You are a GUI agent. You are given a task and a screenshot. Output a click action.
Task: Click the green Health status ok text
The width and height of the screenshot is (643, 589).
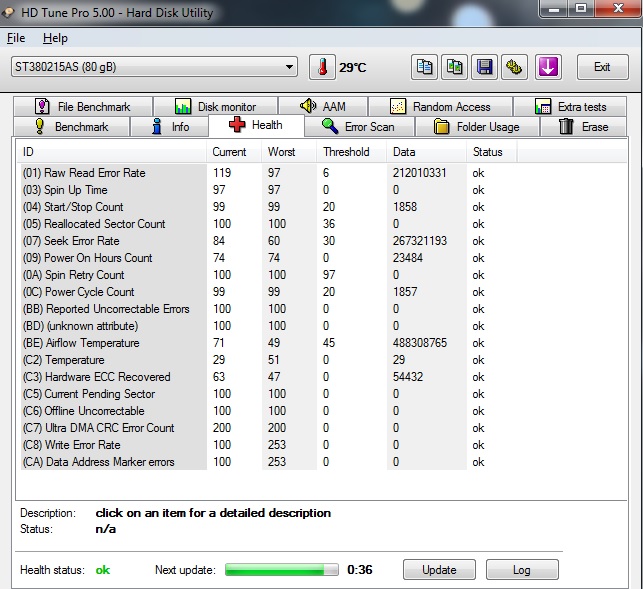click(103, 570)
